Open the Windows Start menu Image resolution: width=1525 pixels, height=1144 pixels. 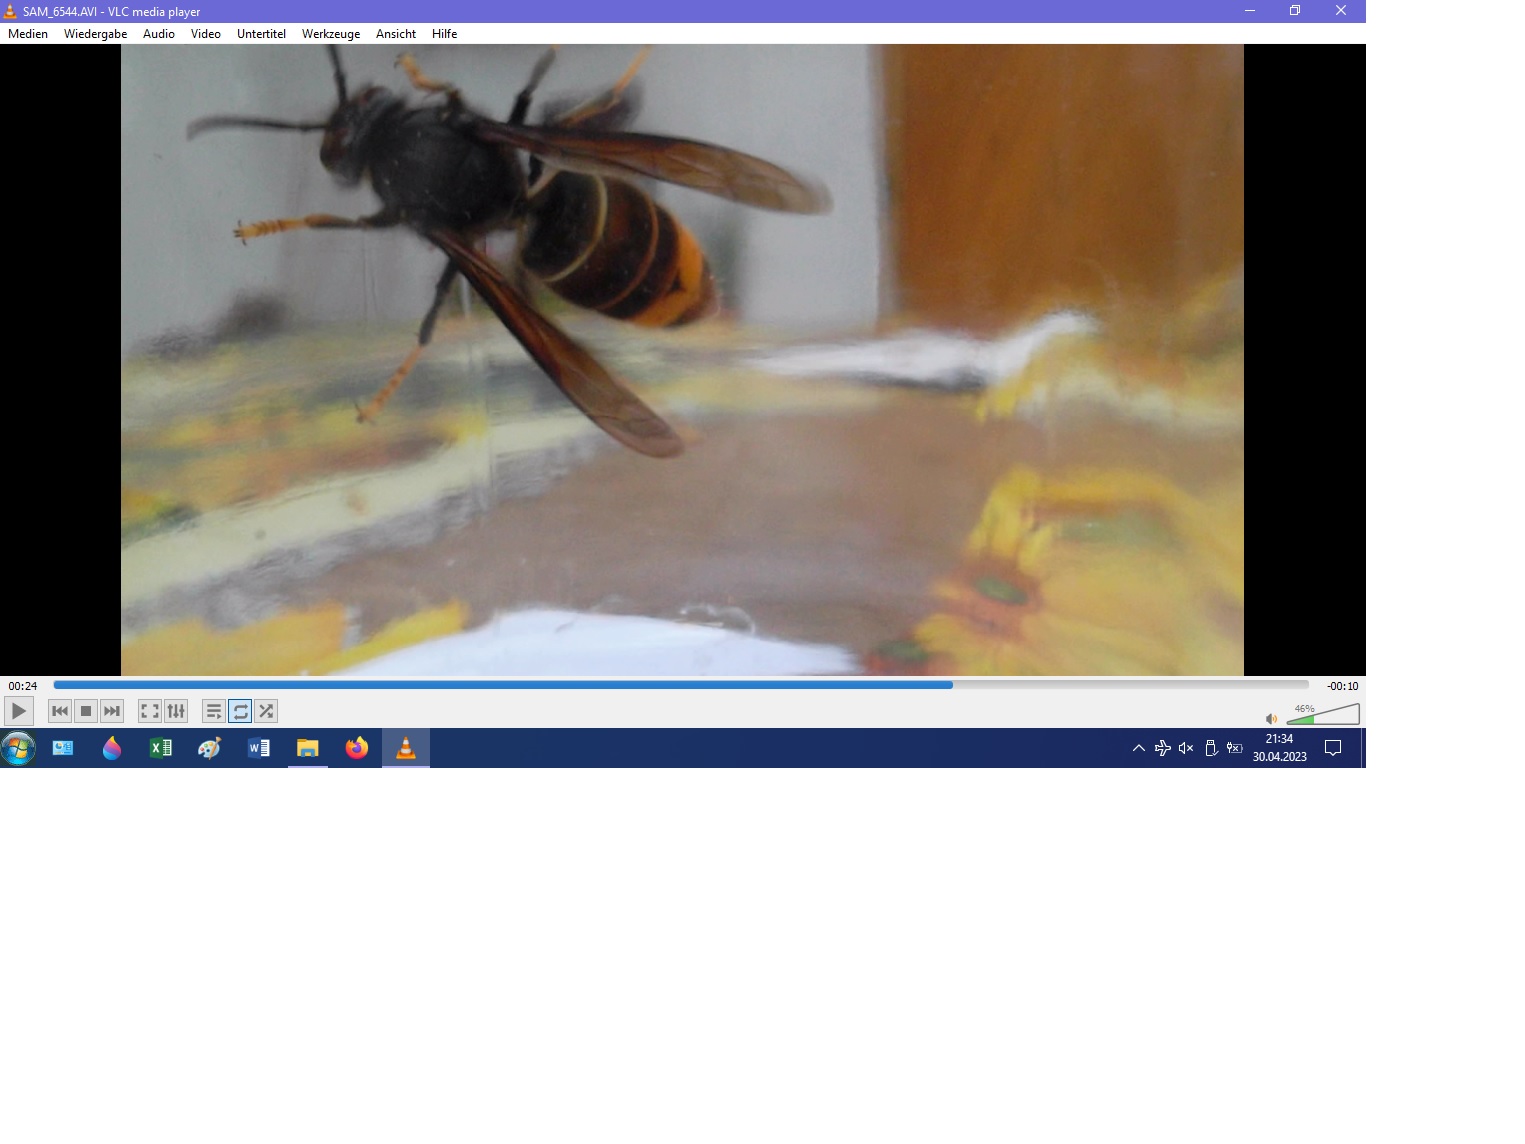click(x=18, y=748)
